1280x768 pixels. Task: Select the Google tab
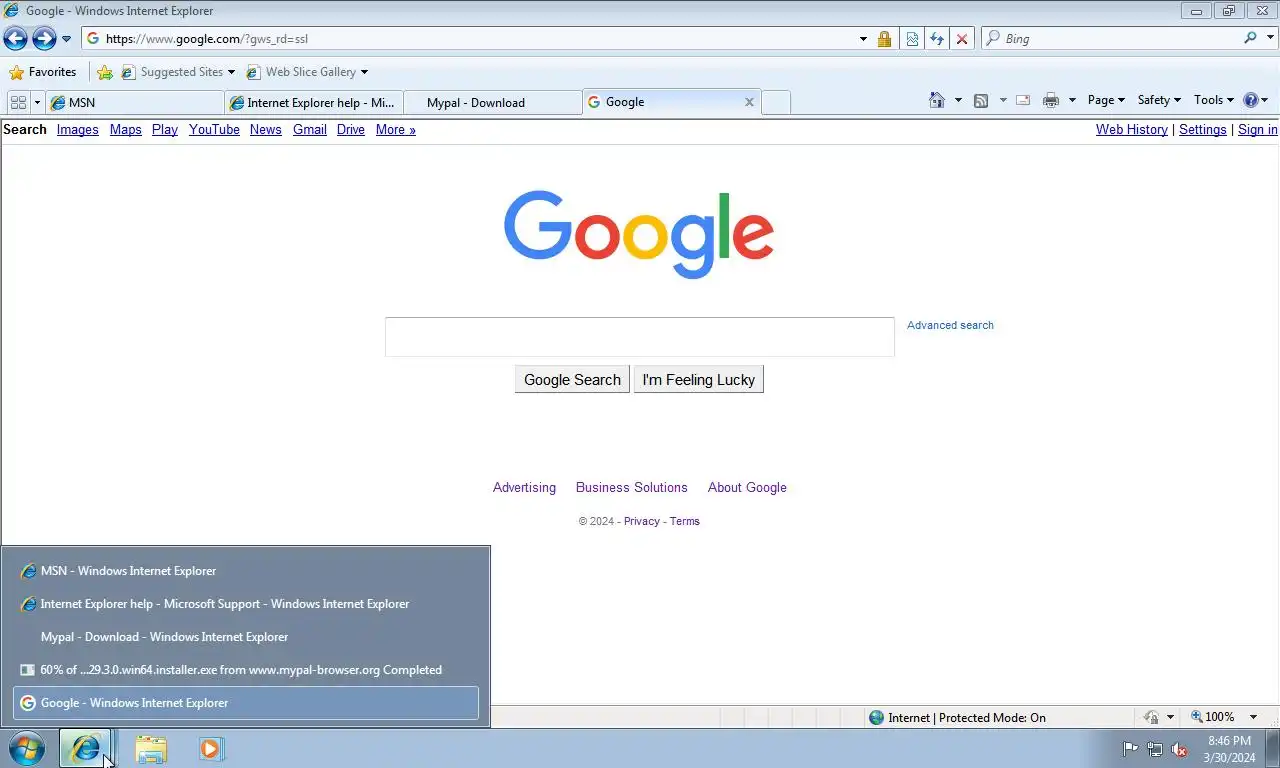(x=664, y=102)
